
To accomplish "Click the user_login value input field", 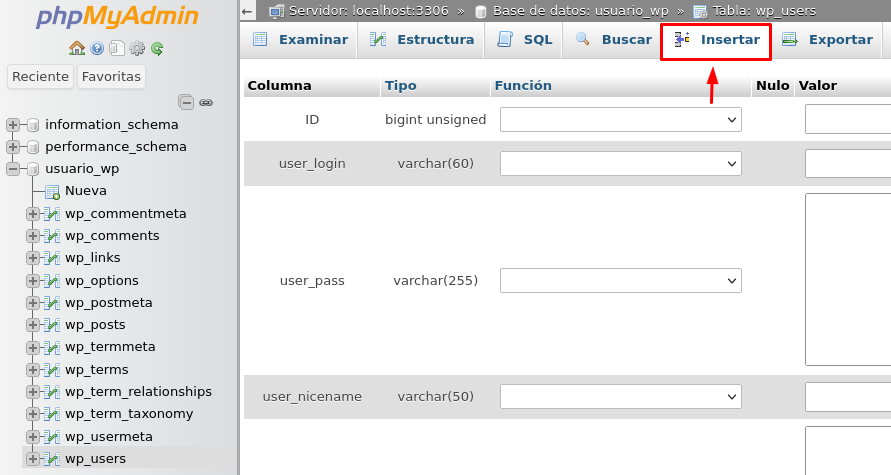I will tap(848, 164).
